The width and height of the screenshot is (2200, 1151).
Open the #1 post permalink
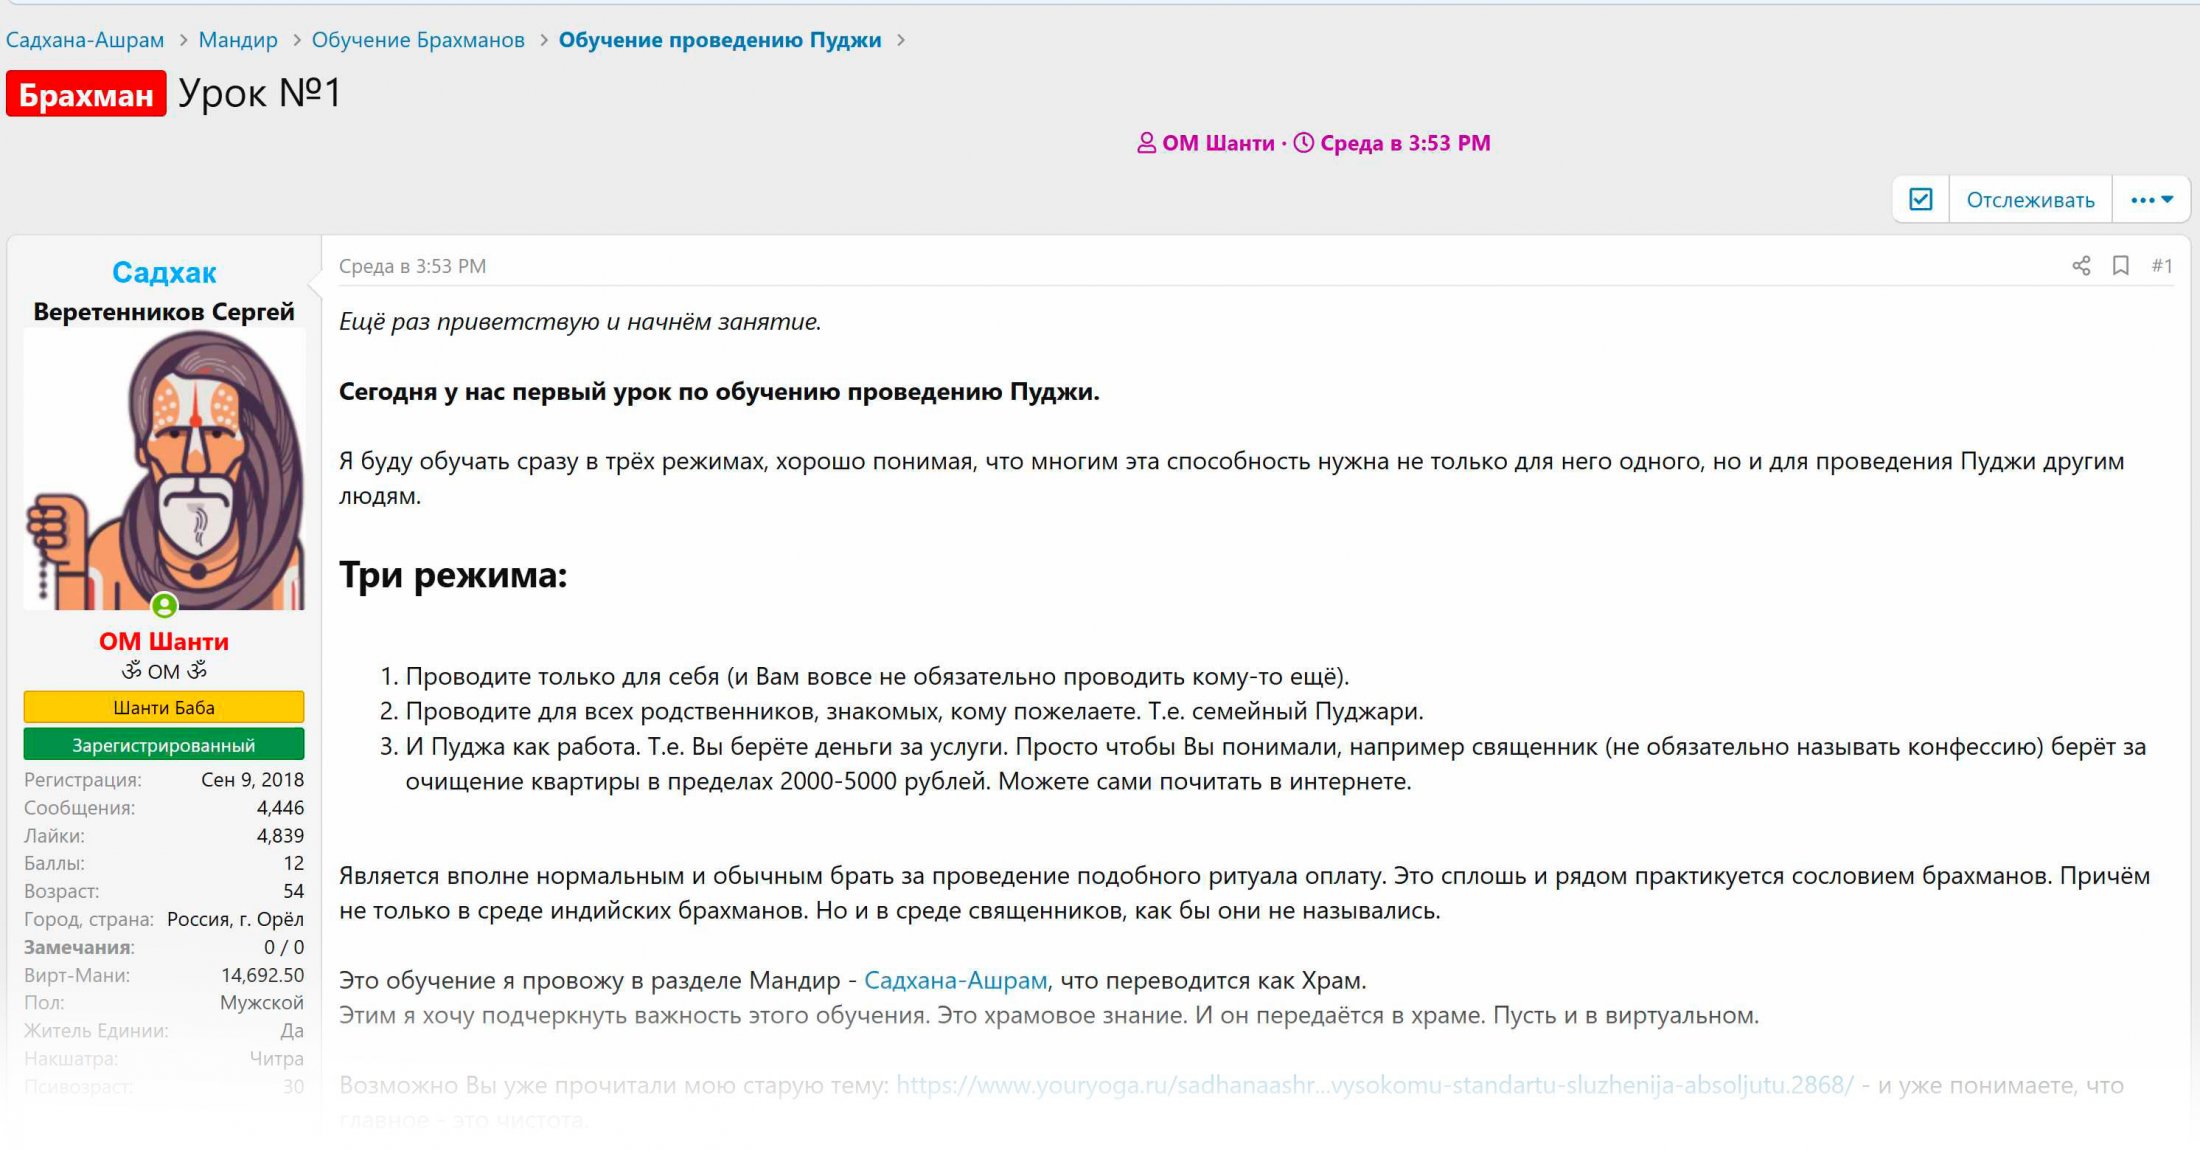click(2163, 265)
